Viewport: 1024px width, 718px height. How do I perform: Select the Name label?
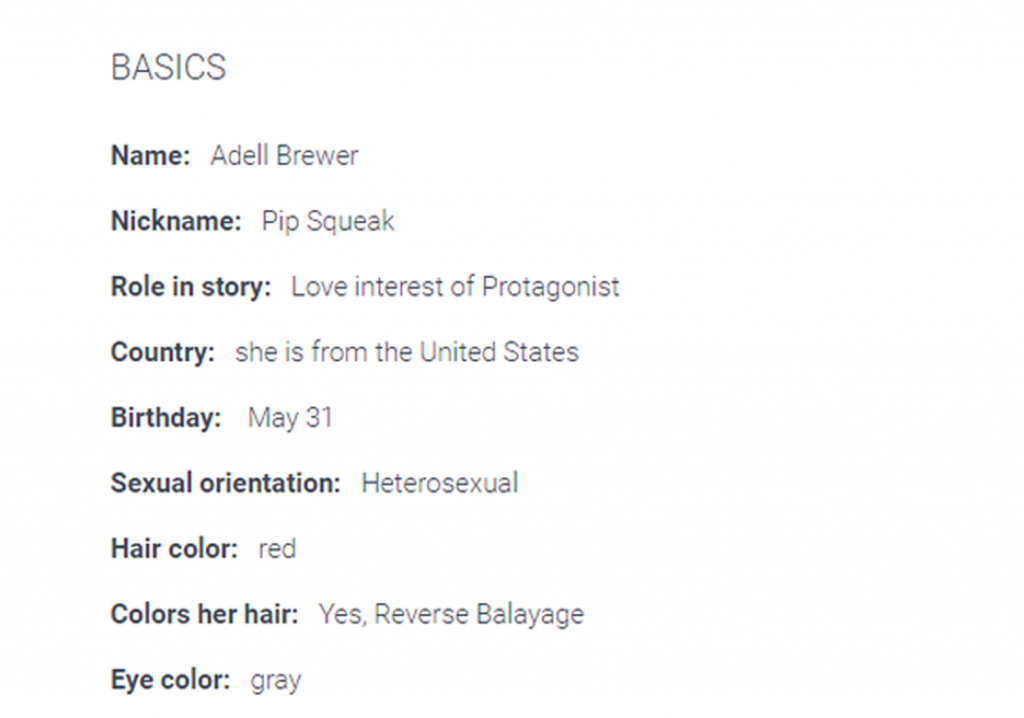coord(150,155)
